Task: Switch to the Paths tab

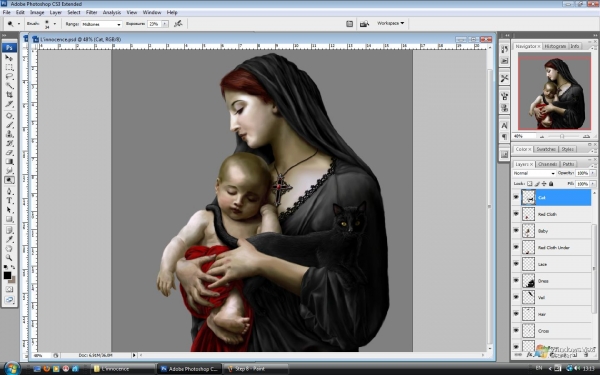Action: (x=568, y=164)
